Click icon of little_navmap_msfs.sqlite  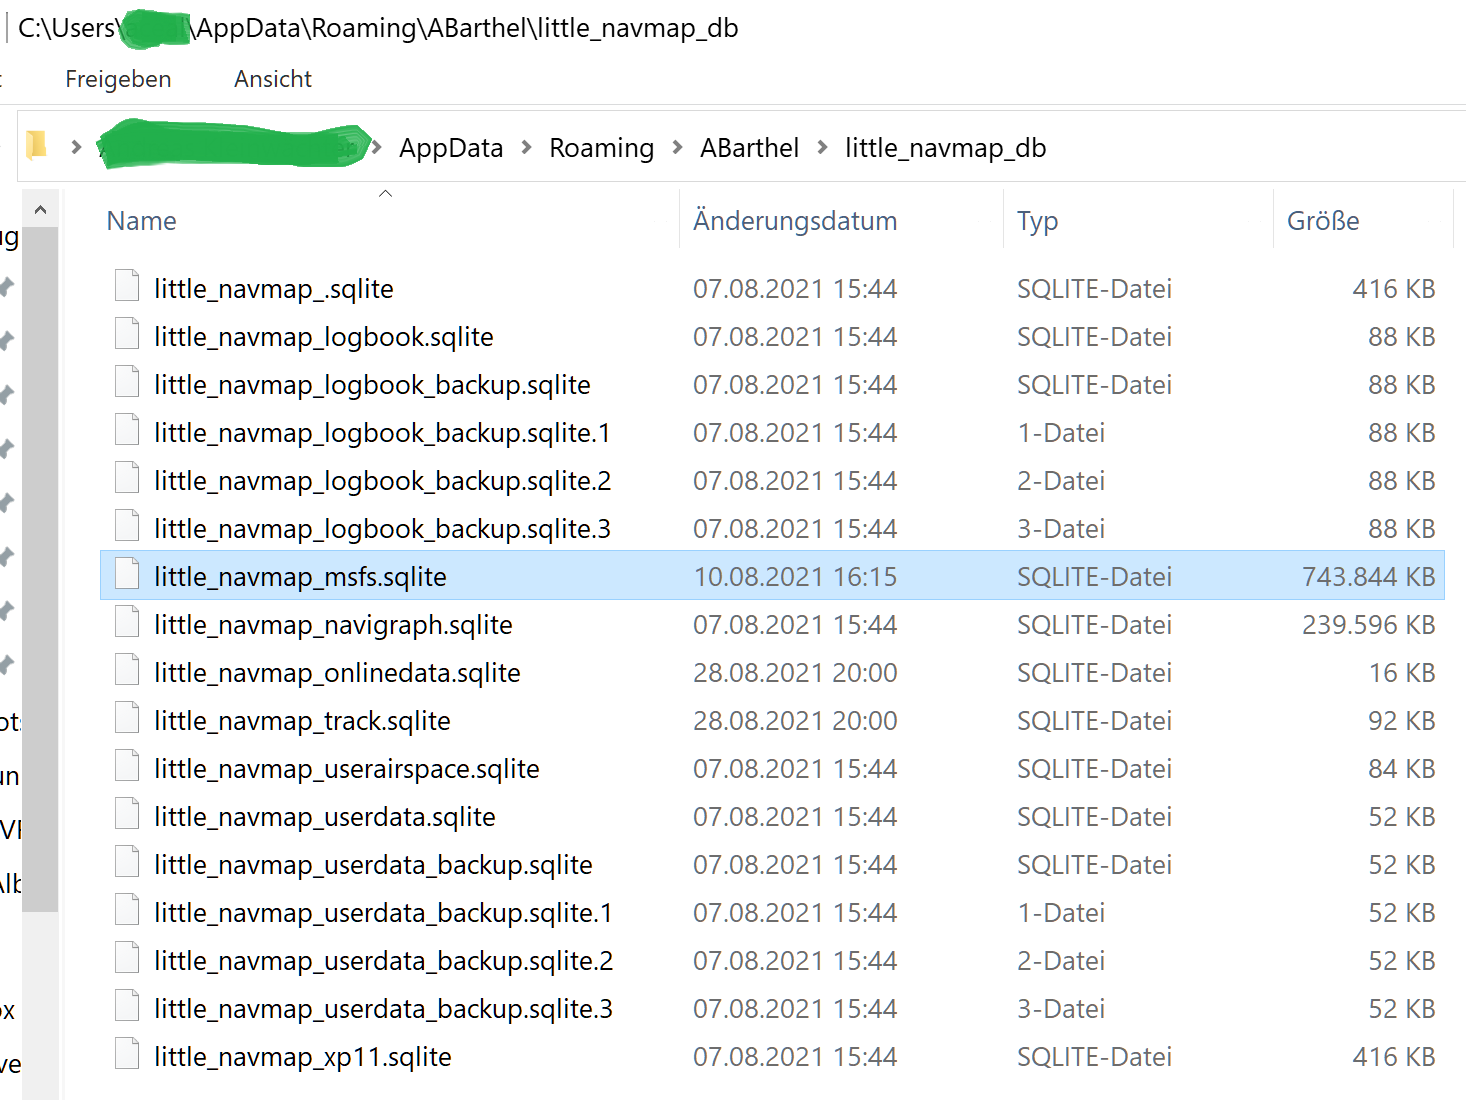pos(127,574)
